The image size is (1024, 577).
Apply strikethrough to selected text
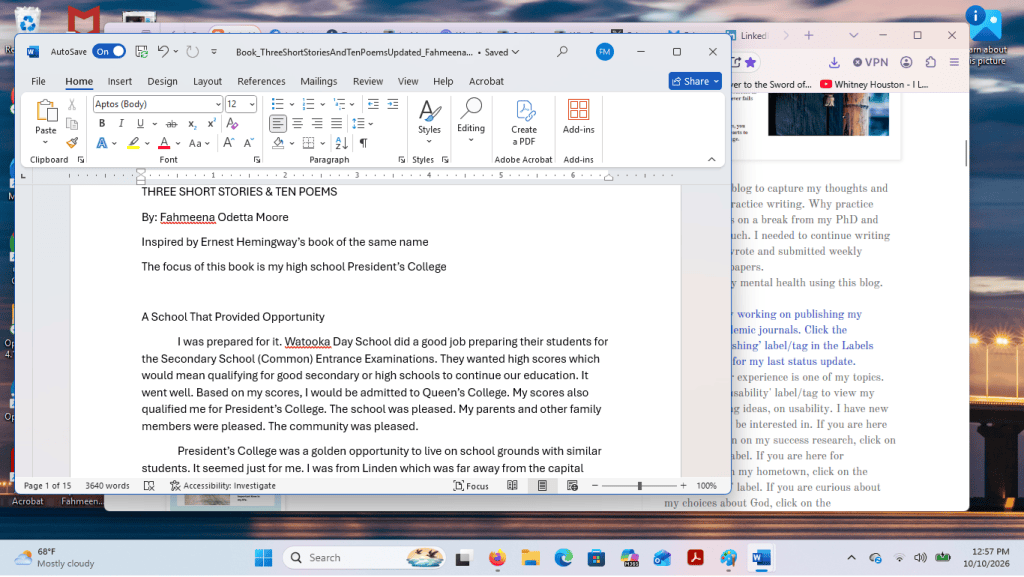coord(171,123)
